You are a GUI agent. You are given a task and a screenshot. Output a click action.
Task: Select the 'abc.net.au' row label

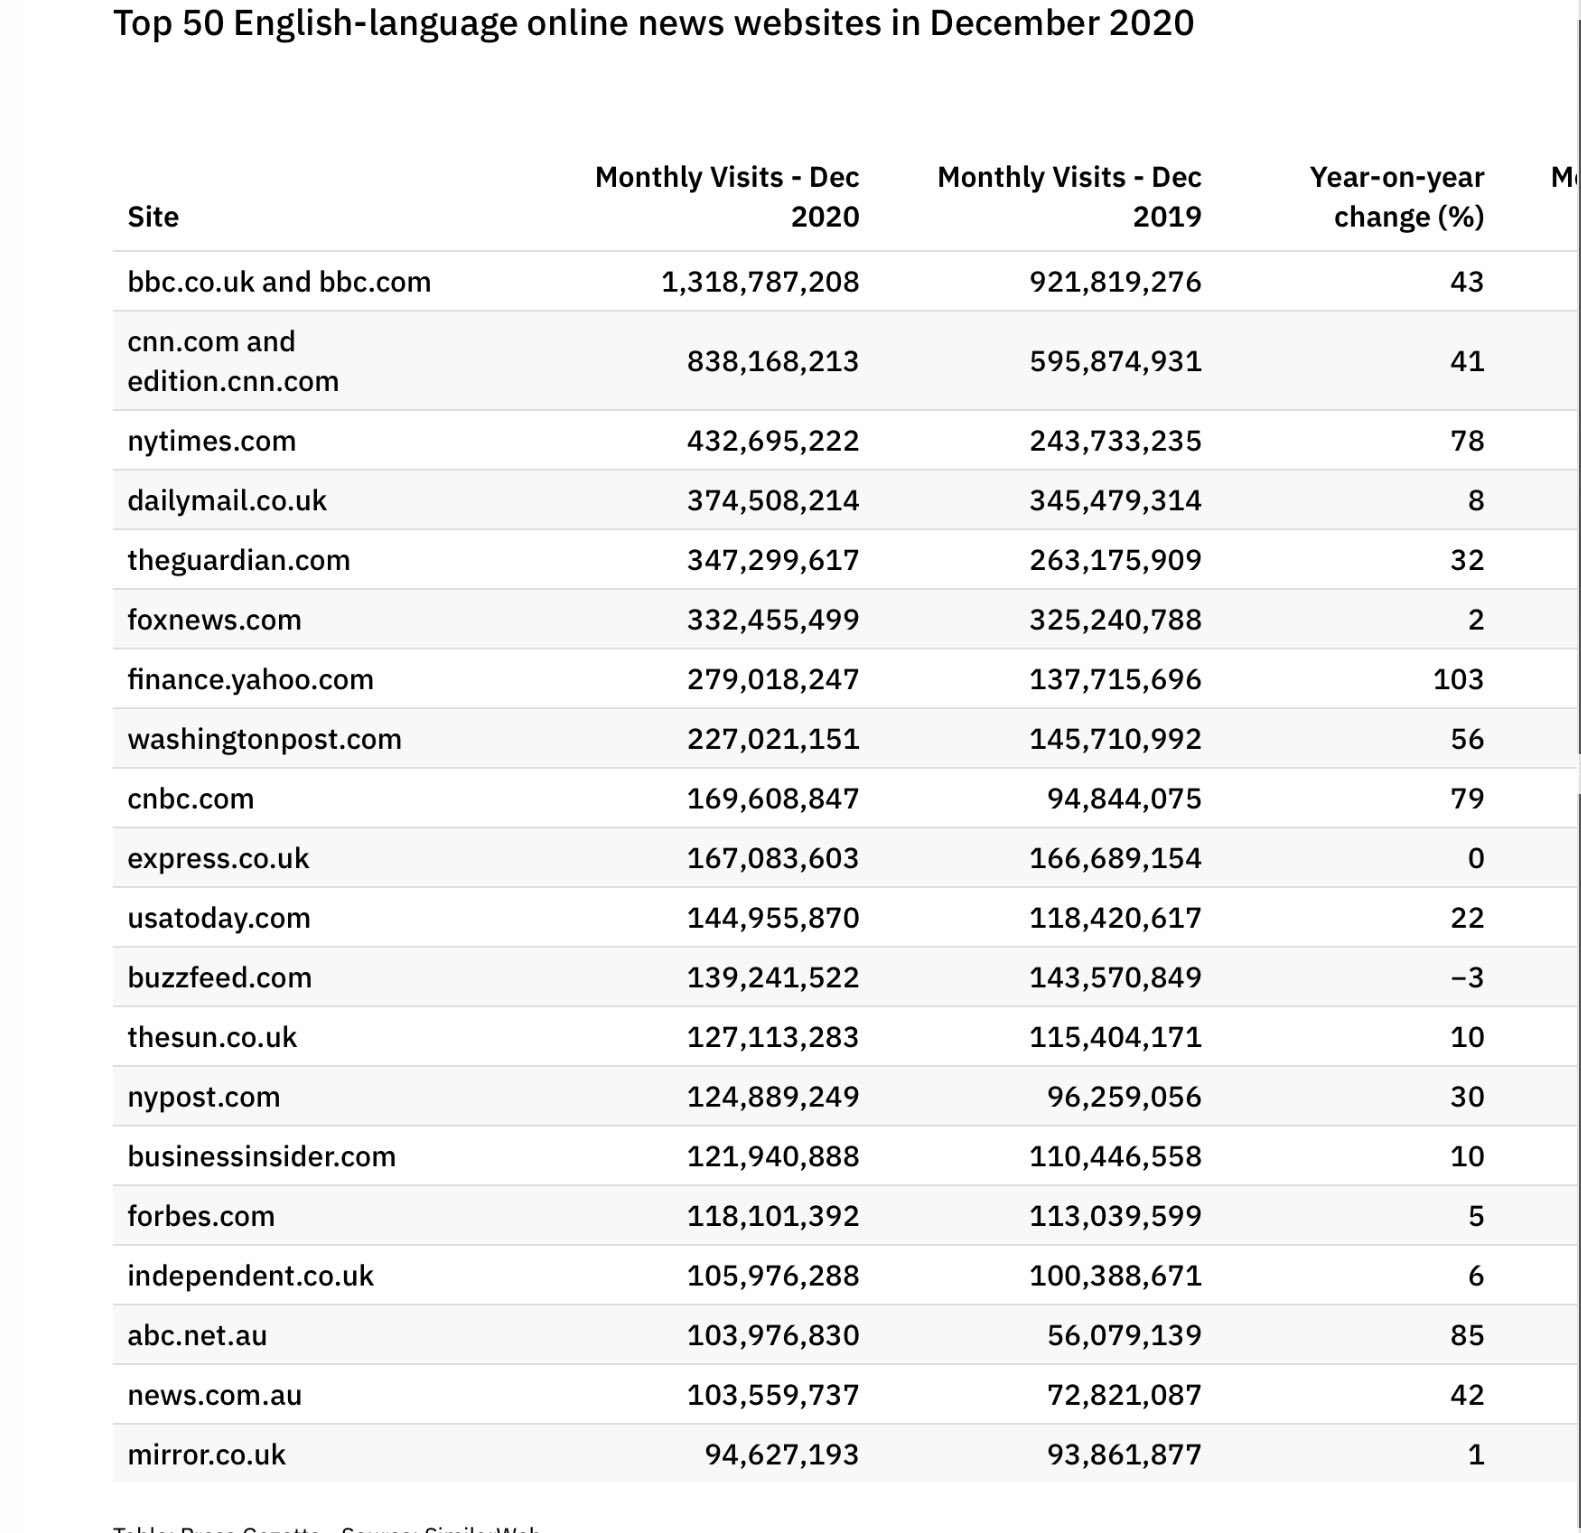point(197,1335)
